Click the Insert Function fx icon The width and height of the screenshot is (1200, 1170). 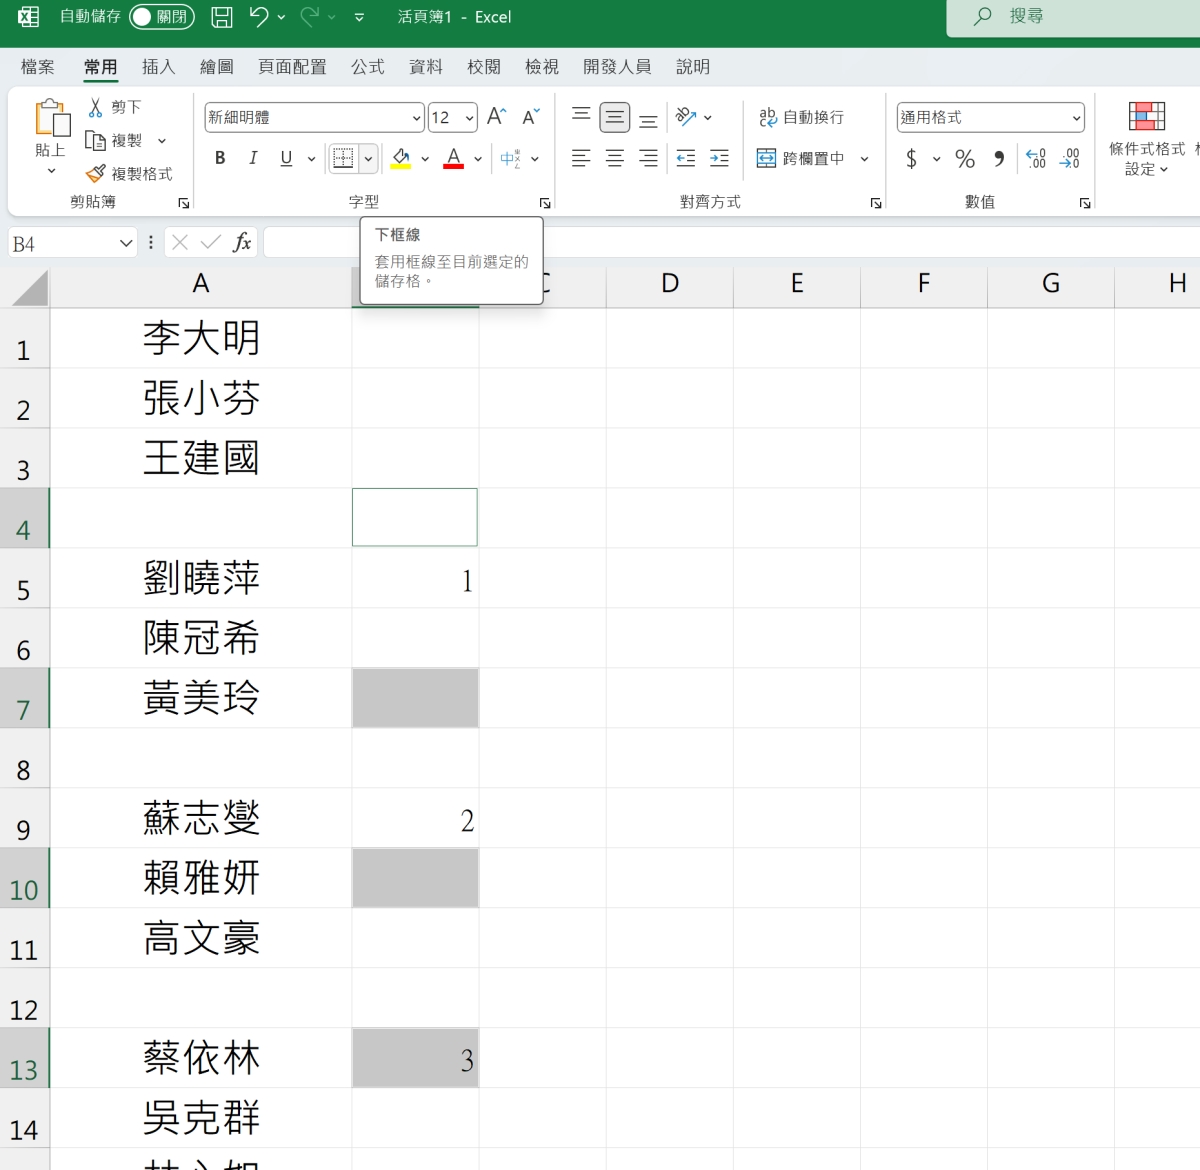click(x=242, y=242)
